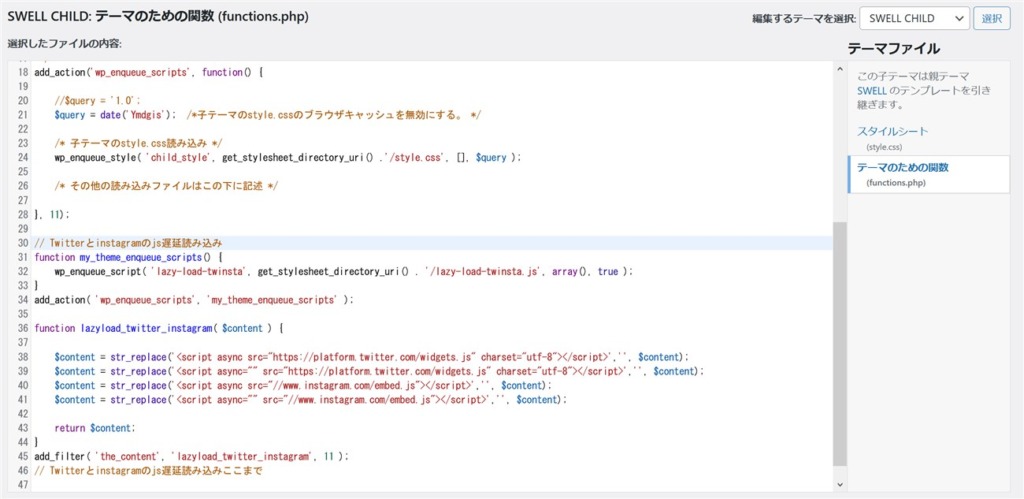The image size is (1024, 499).
Task: Click line 18 add_action wp_enqueue_scripts
Action: pos(149,72)
